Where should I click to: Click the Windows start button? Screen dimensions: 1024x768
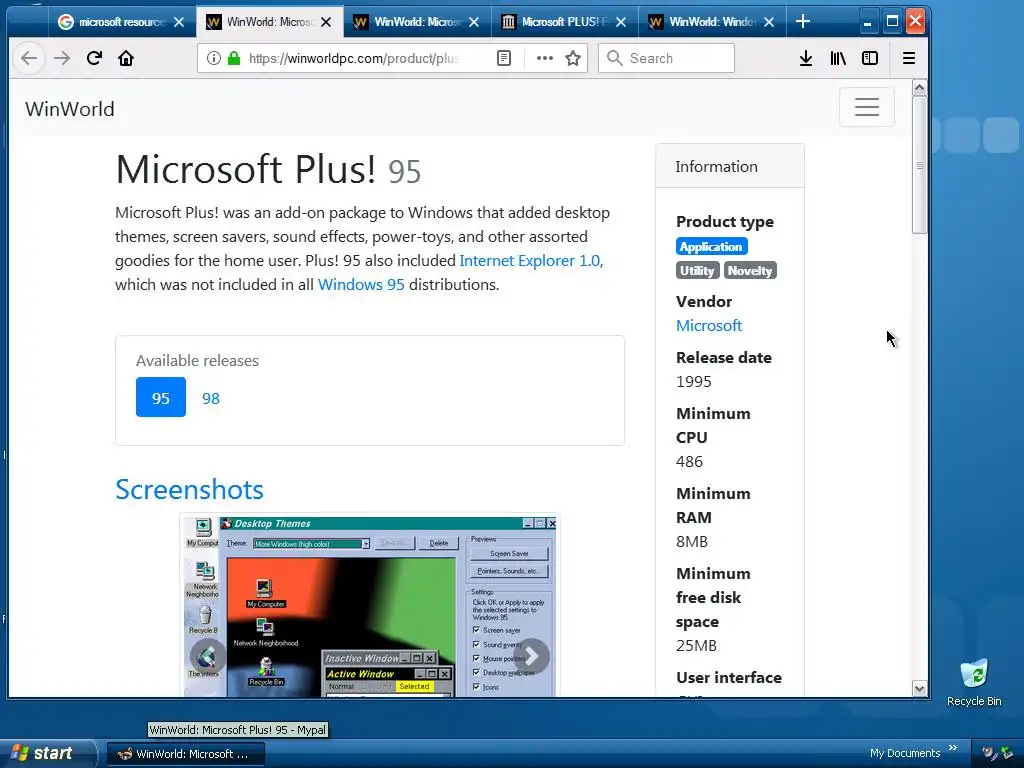[x=44, y=753]
